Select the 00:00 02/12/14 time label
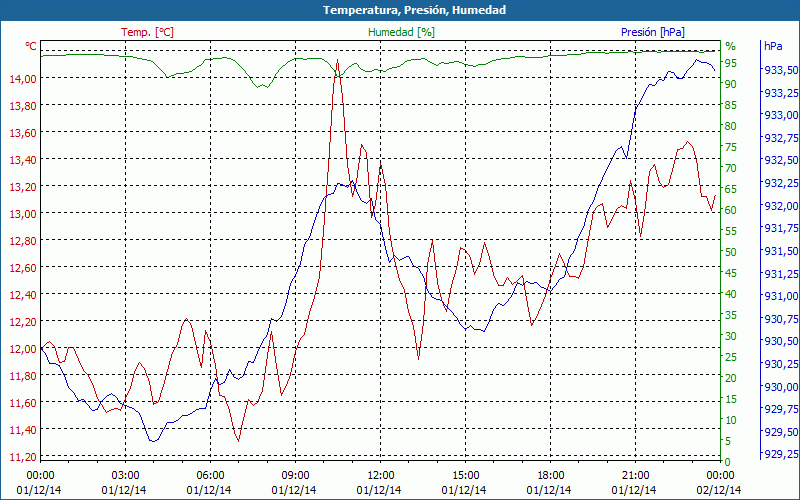Viewport: 800px width, 500px height. (720, 482)
